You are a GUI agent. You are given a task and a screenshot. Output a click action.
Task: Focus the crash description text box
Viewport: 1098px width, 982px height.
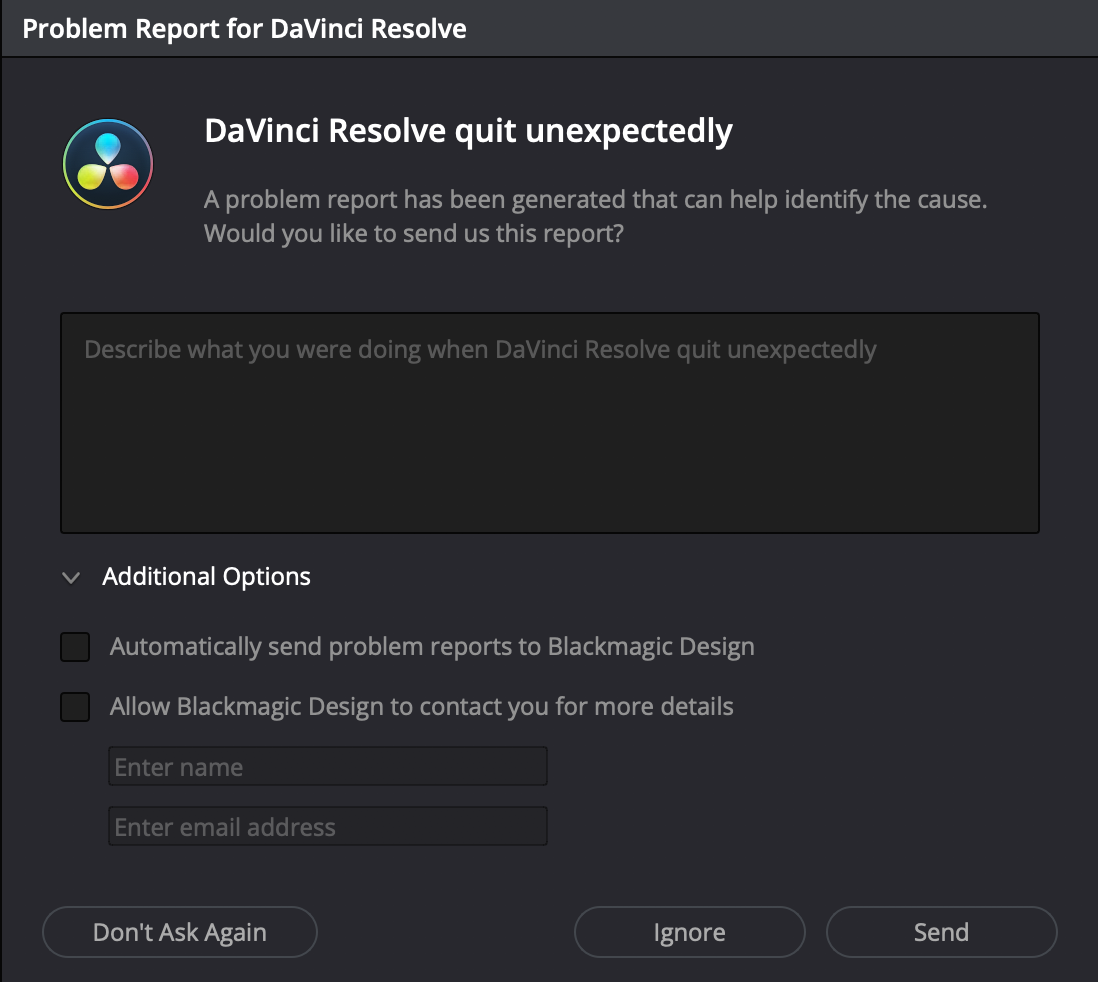tap(550, 423)
